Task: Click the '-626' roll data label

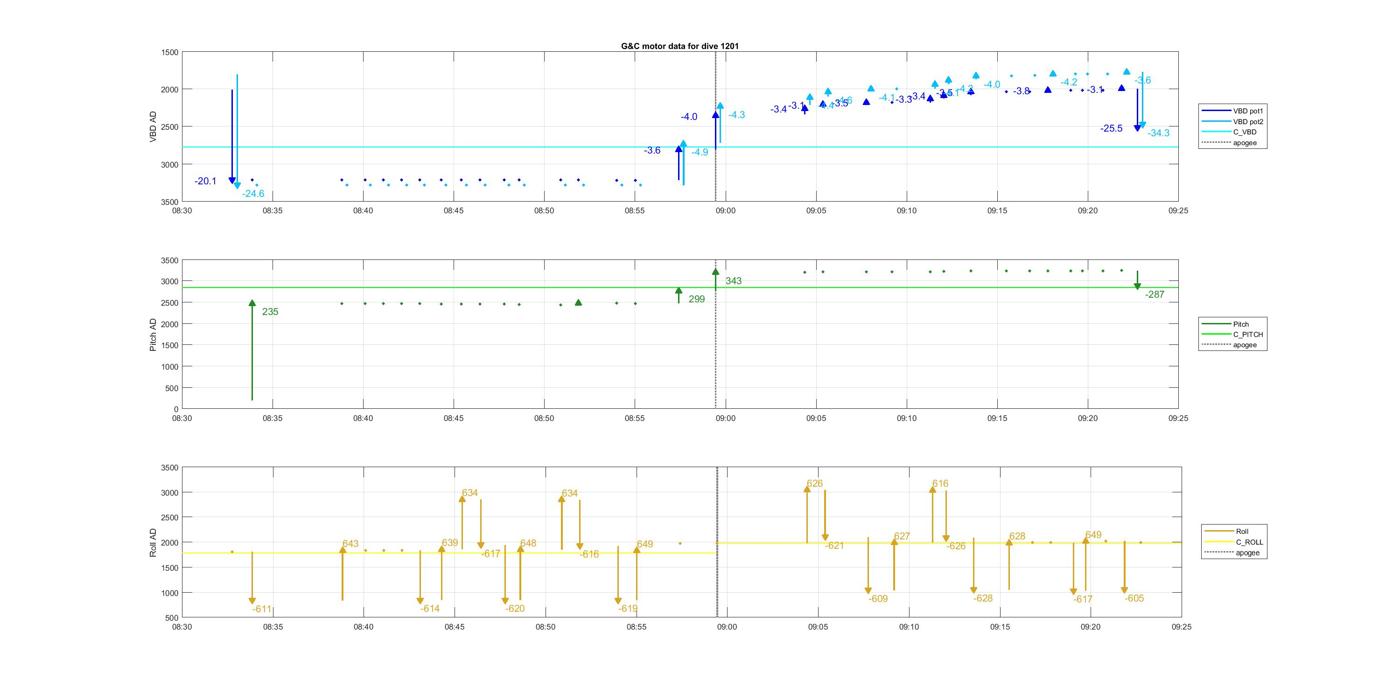Action: [956, 546]
